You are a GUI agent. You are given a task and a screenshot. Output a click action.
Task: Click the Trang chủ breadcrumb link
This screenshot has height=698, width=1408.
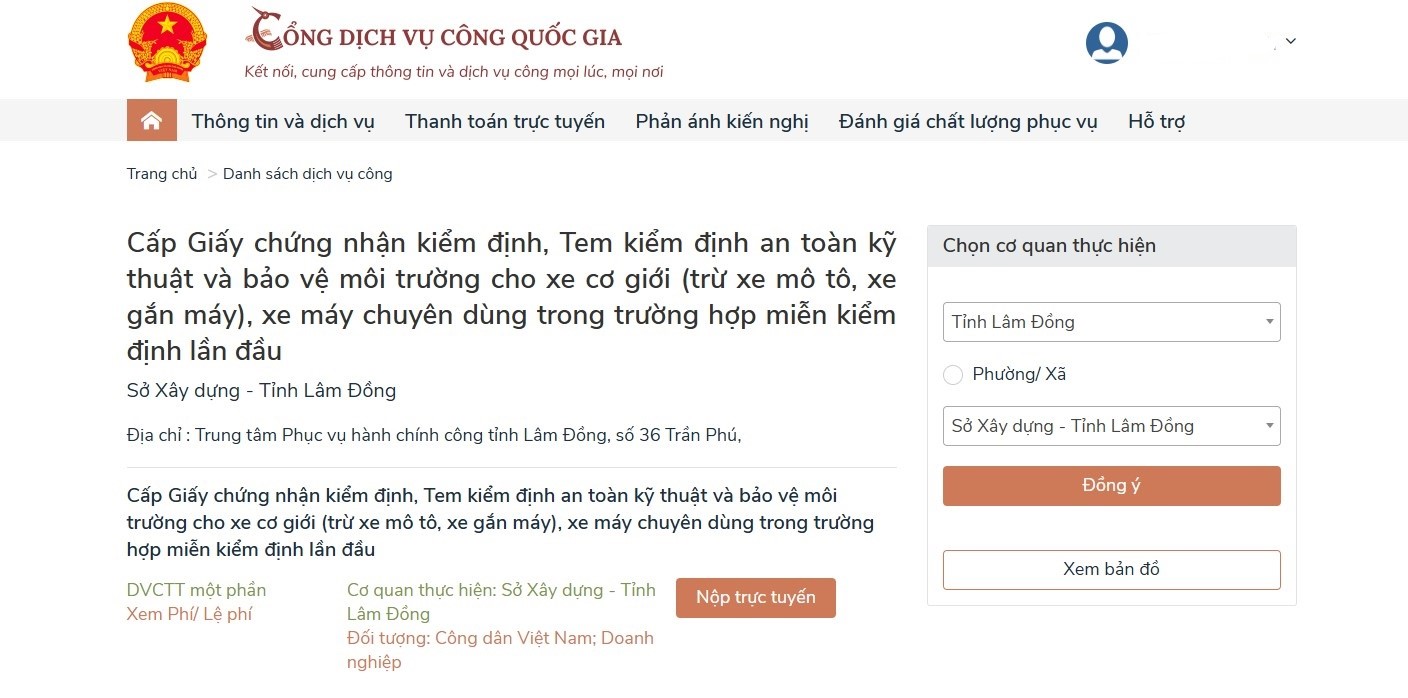[162, 174]
